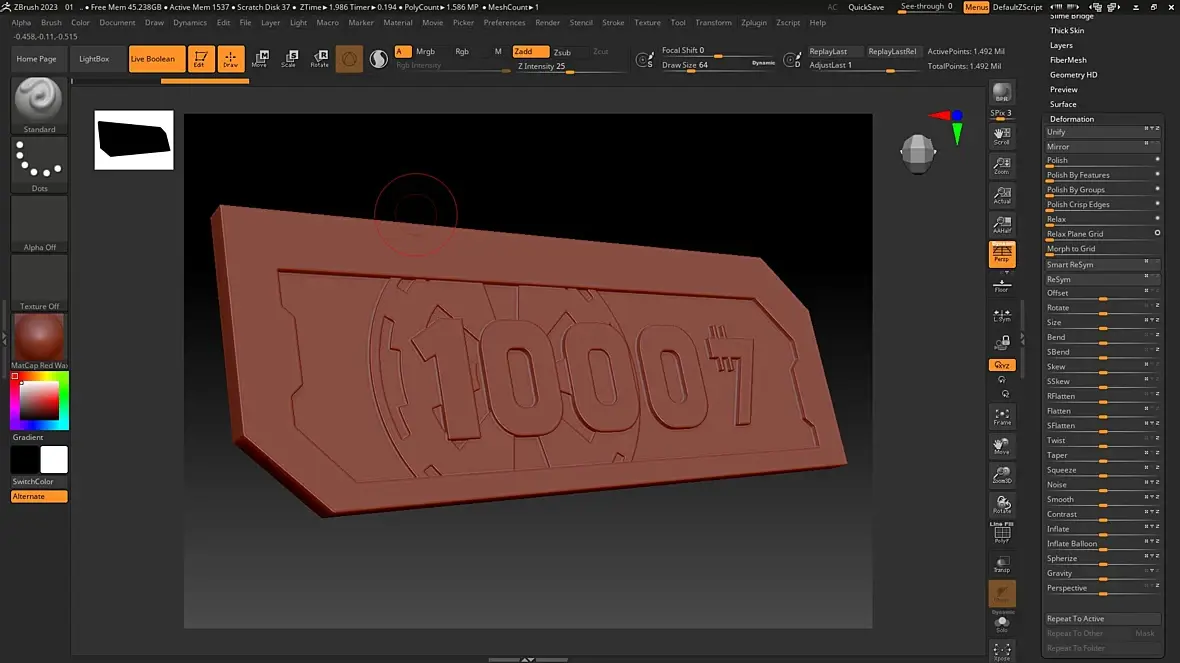
Task: Toggle Perspective (Persp) view
Action: point(1001,254)
